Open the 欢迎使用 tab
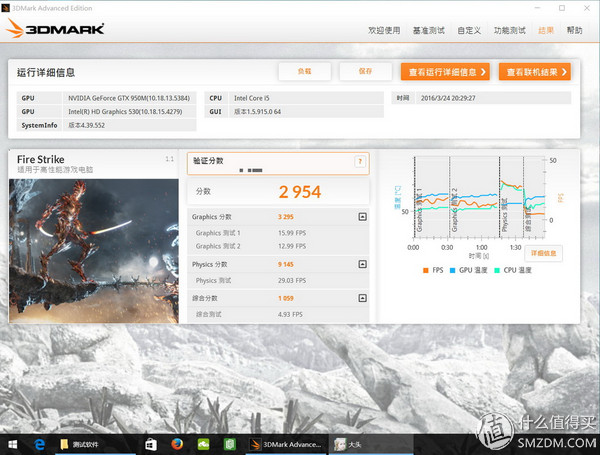This screenshot has width=600, height=455. pyautogui.click(x=384, y=31)
